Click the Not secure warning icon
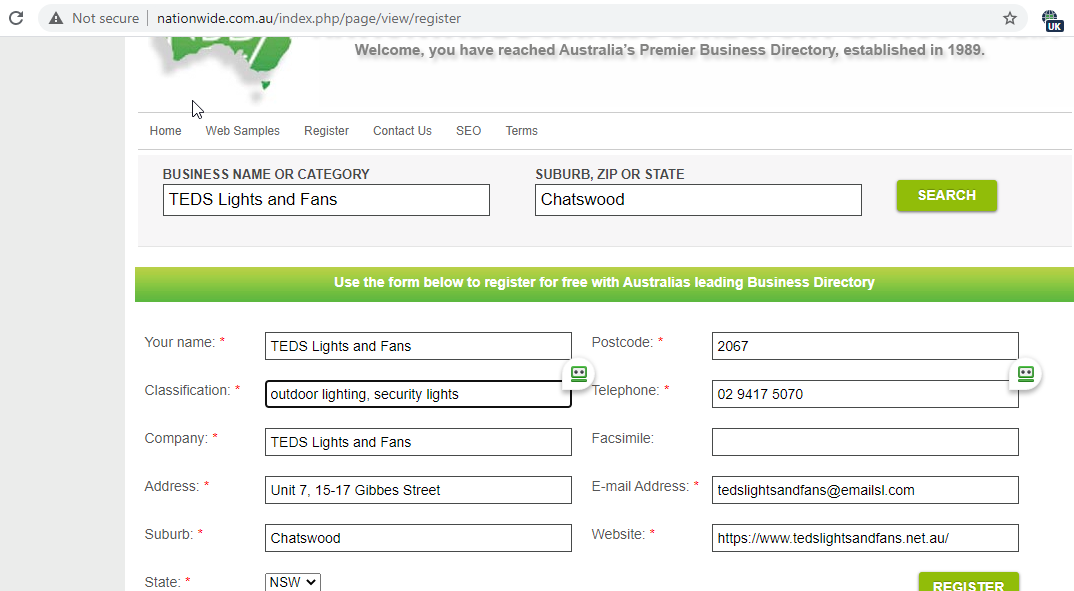The image size is (1074, 591). (x=56, y=18)
